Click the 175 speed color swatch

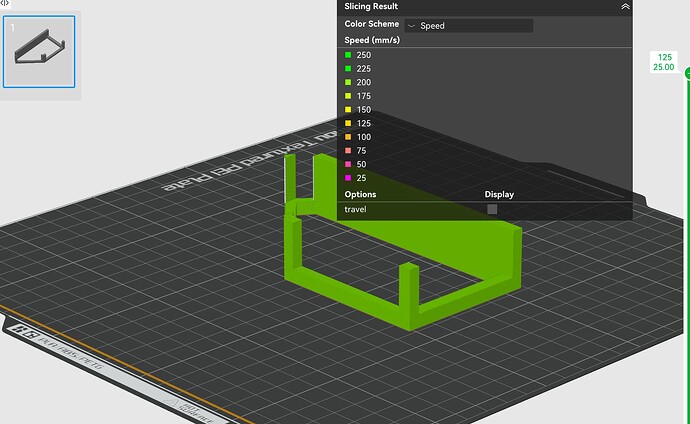tap(348, 96)
